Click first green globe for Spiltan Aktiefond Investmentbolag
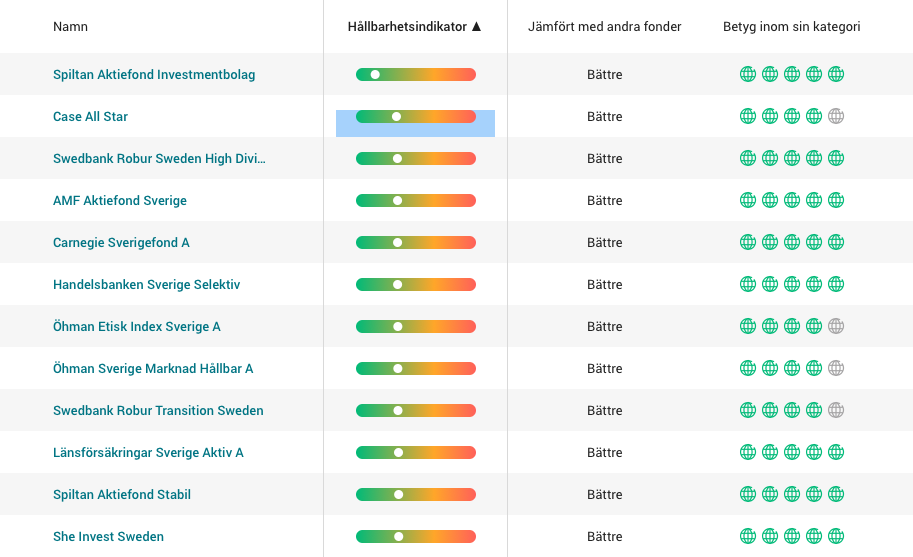This screenshot has height=557, width=913. 748,74
